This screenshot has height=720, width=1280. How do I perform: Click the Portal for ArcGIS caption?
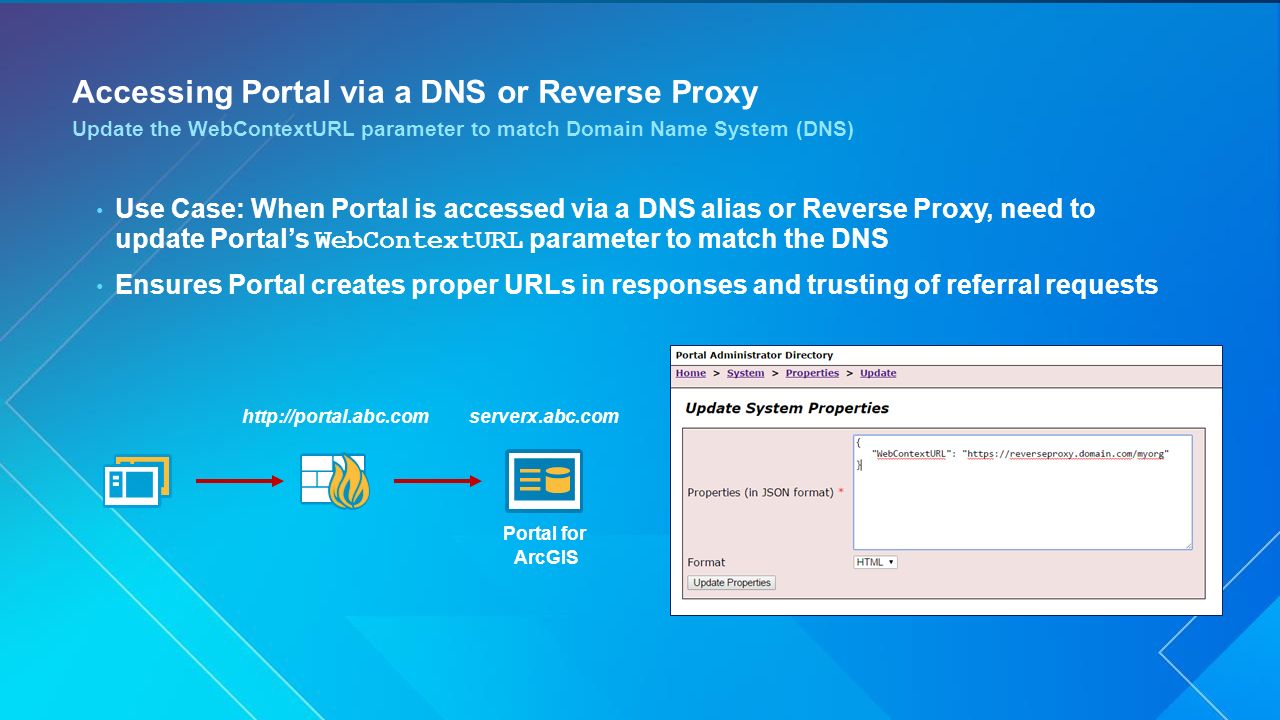point(545,545)
